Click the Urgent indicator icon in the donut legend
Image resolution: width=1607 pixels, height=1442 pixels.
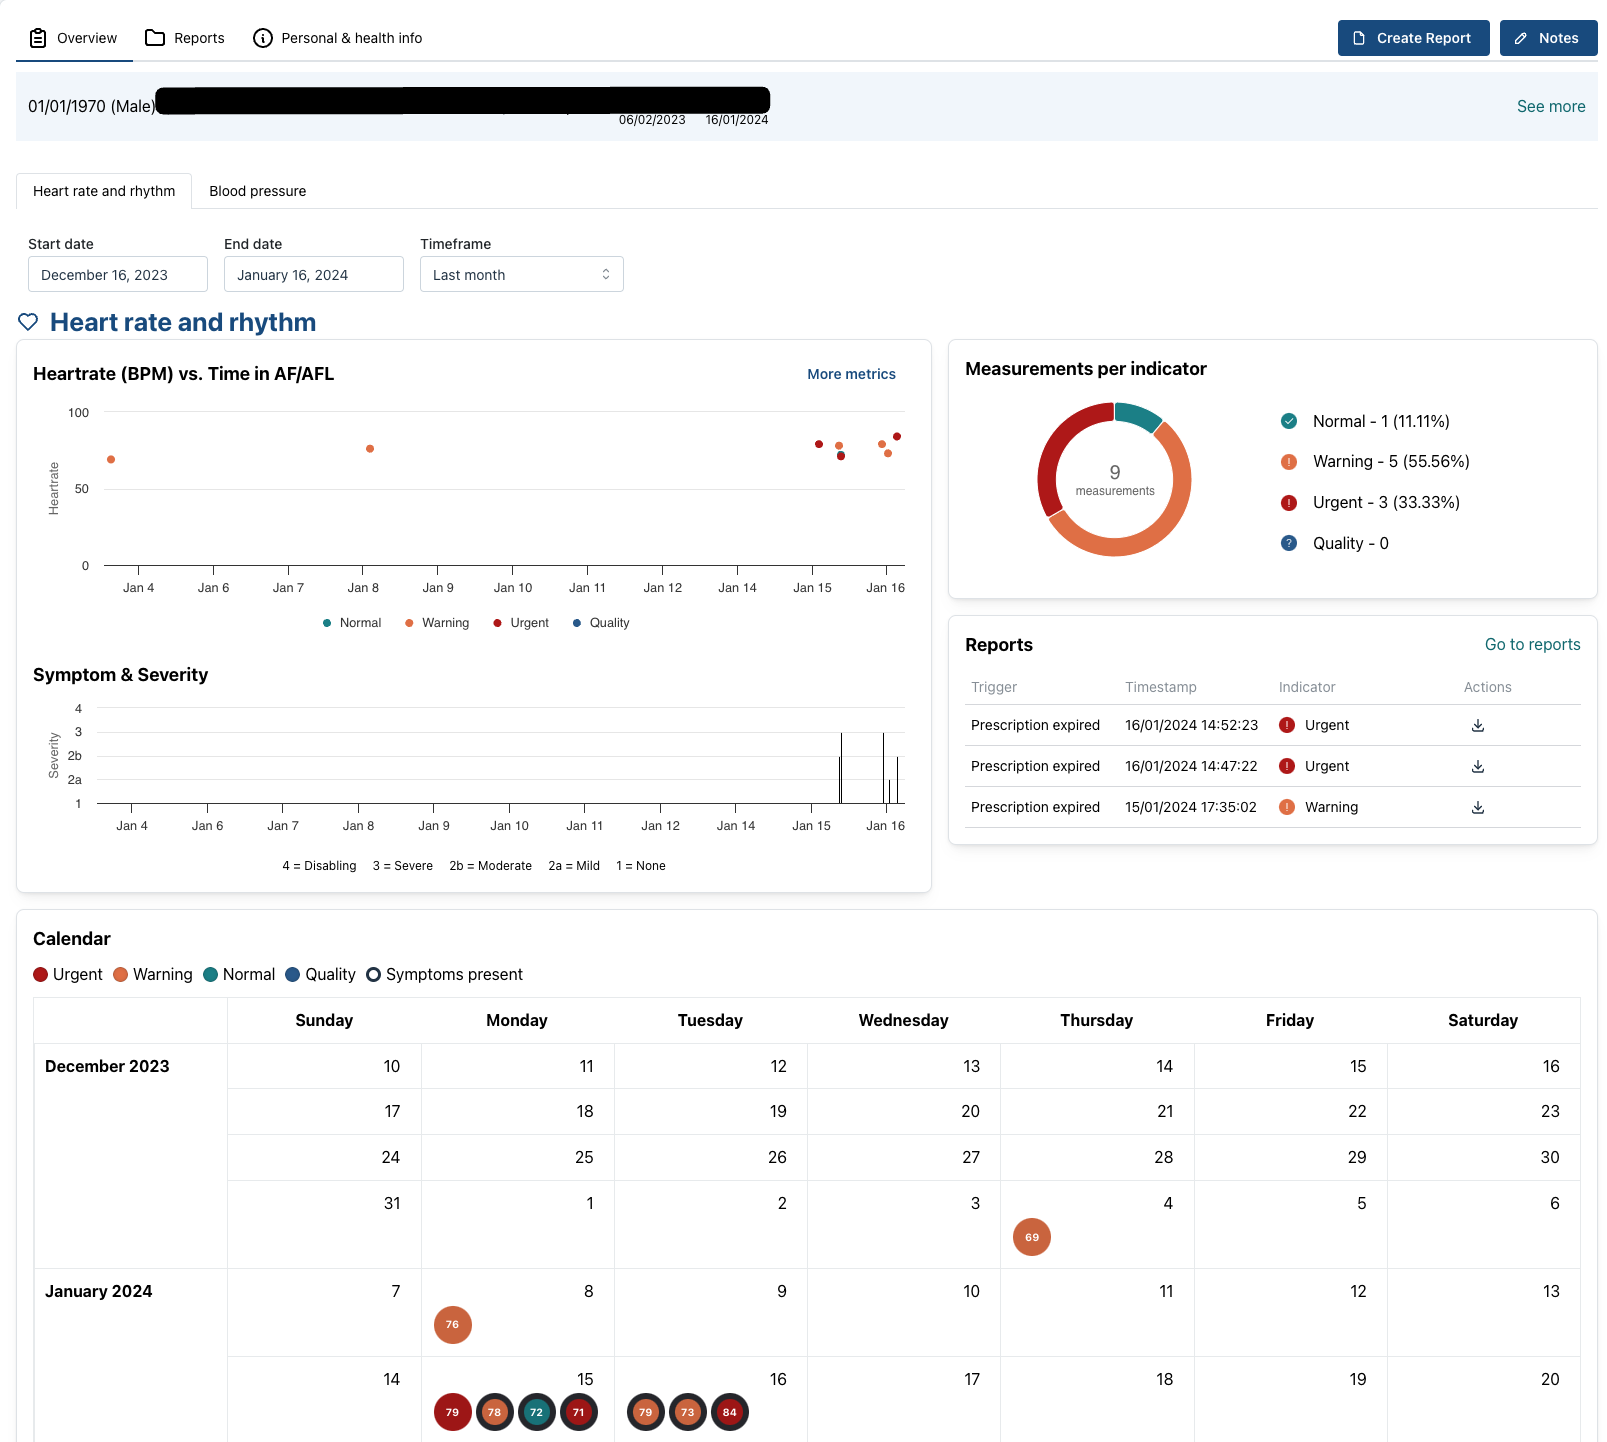coord(1289,503)
